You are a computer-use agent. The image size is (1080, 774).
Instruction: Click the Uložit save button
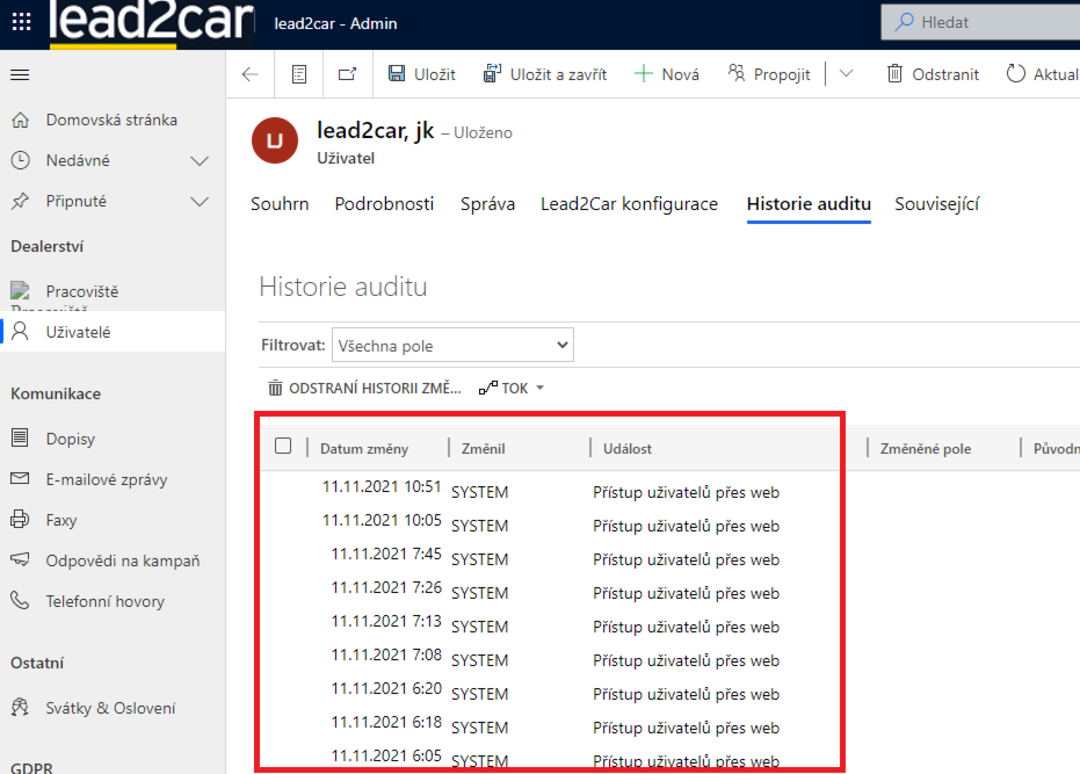click(421, 74)
